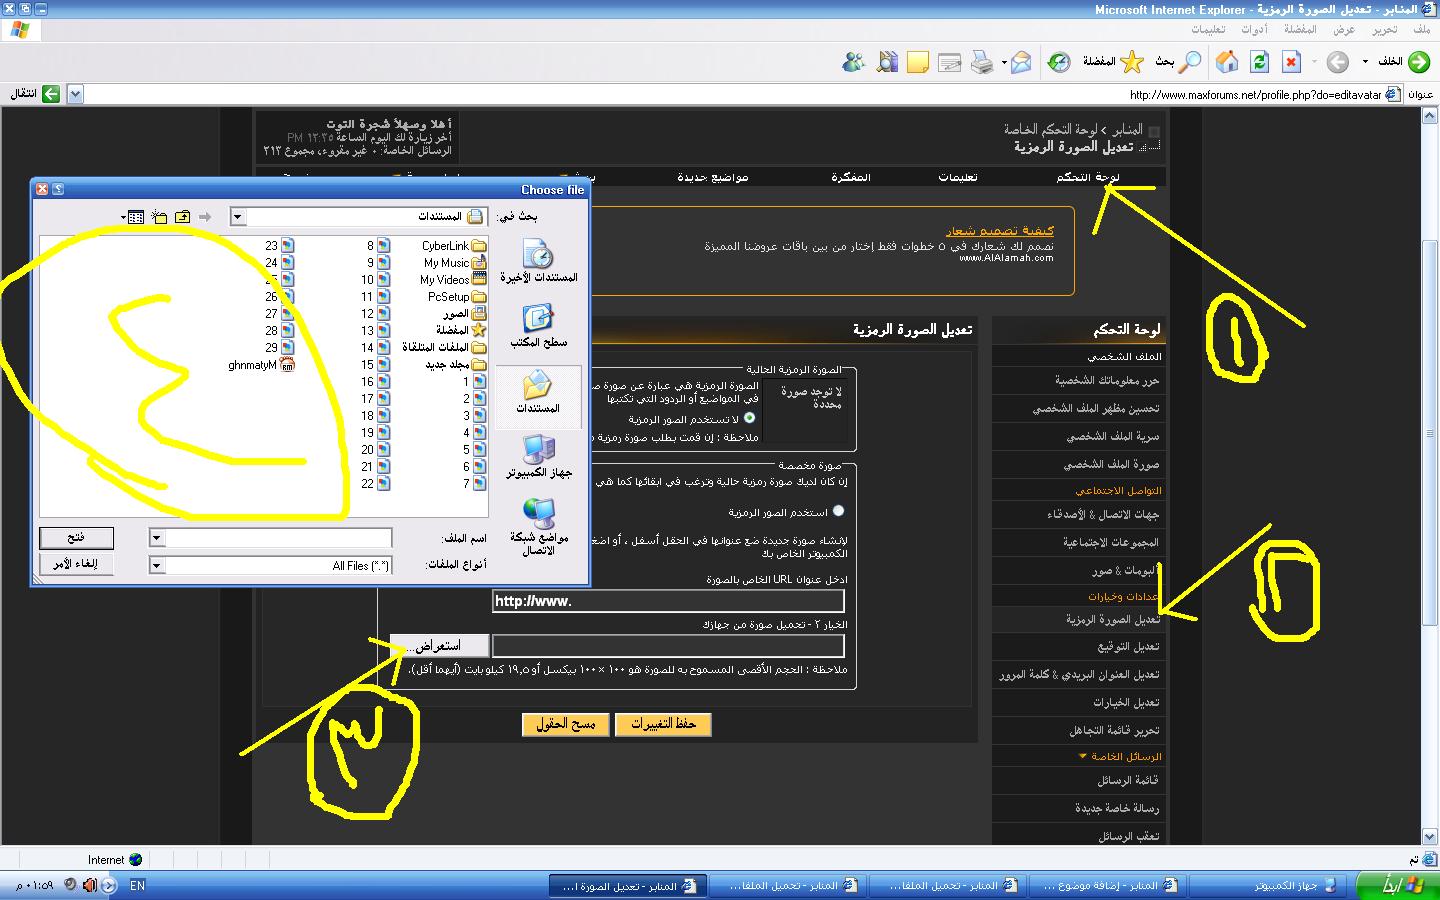Open the Favorites menu (المفضلة)
Viewport: 1440px width, 900px height.
1300,29
